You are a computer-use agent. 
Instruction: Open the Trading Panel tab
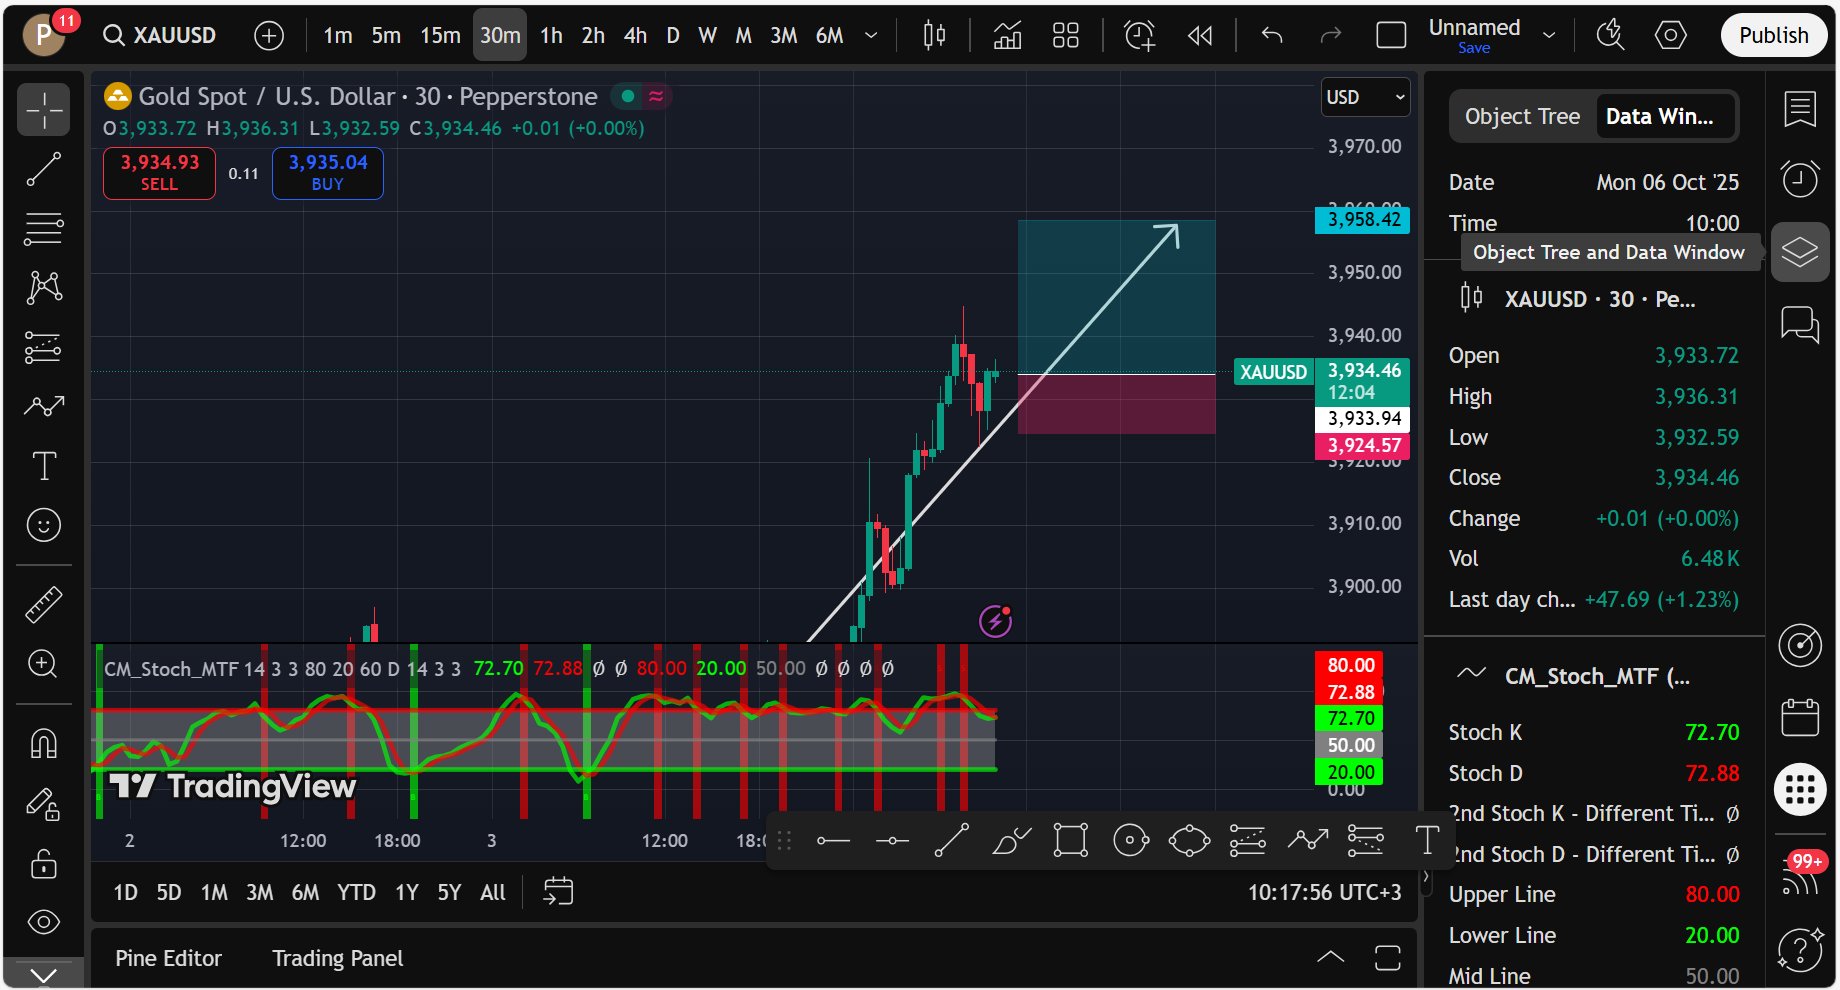coord(338,959)
